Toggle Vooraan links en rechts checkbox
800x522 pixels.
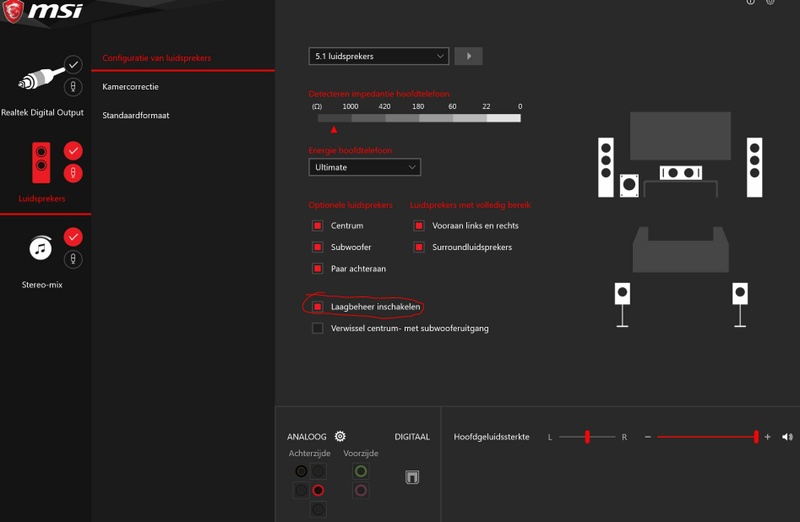[x=419, y=226]
